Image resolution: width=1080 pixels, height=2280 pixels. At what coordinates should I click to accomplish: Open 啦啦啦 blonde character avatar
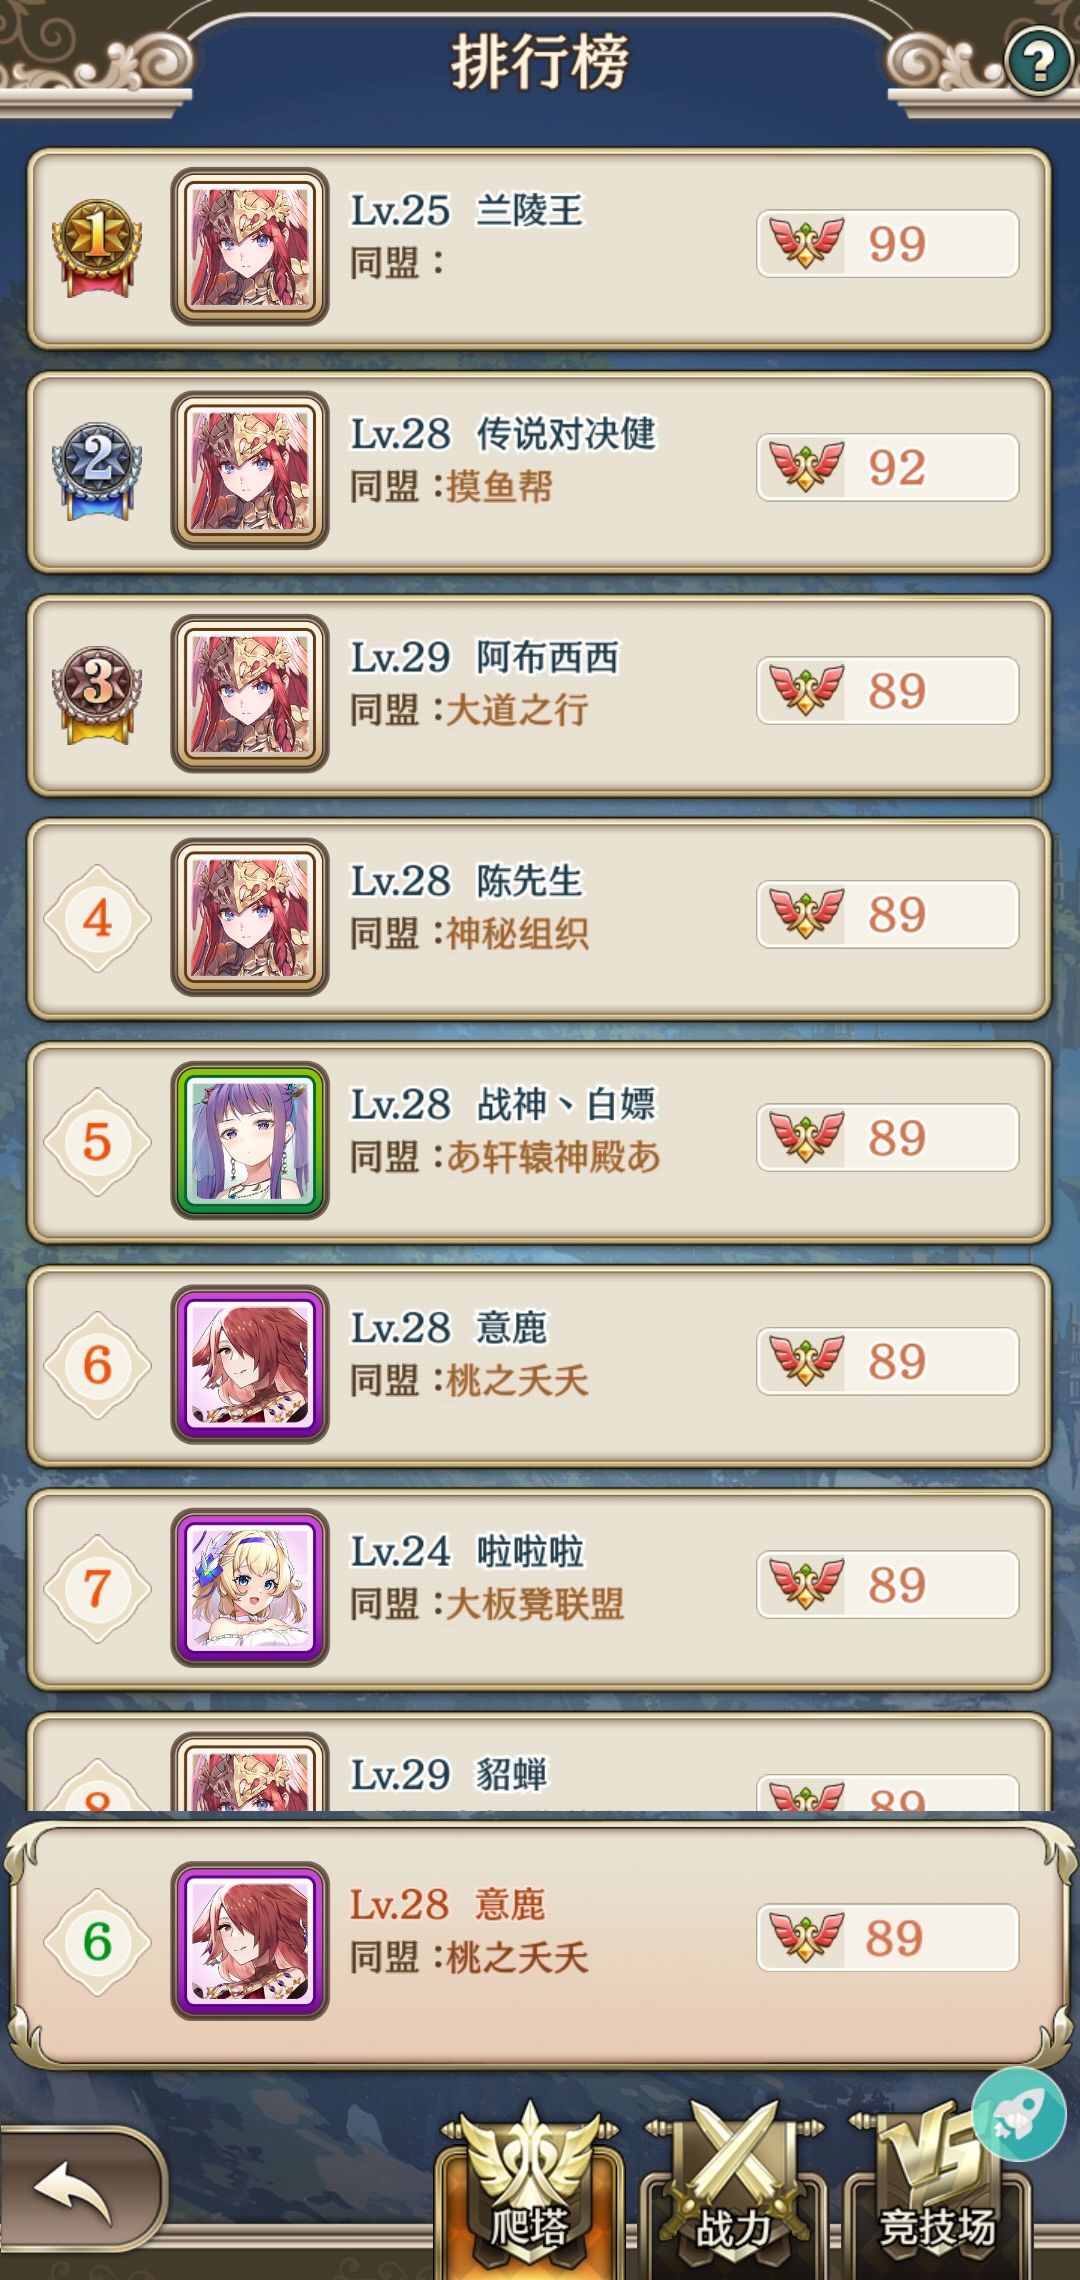pos(250,1588)
